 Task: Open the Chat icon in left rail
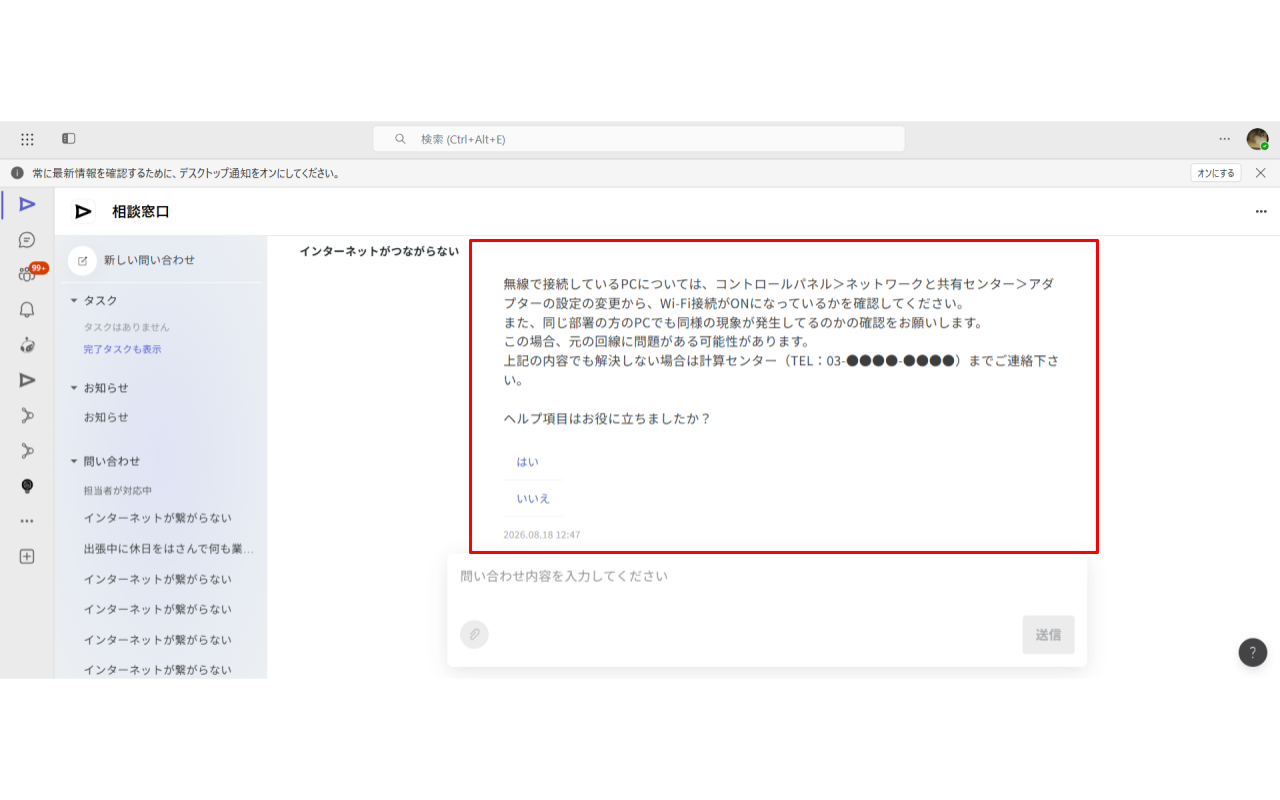coord(27,240)
